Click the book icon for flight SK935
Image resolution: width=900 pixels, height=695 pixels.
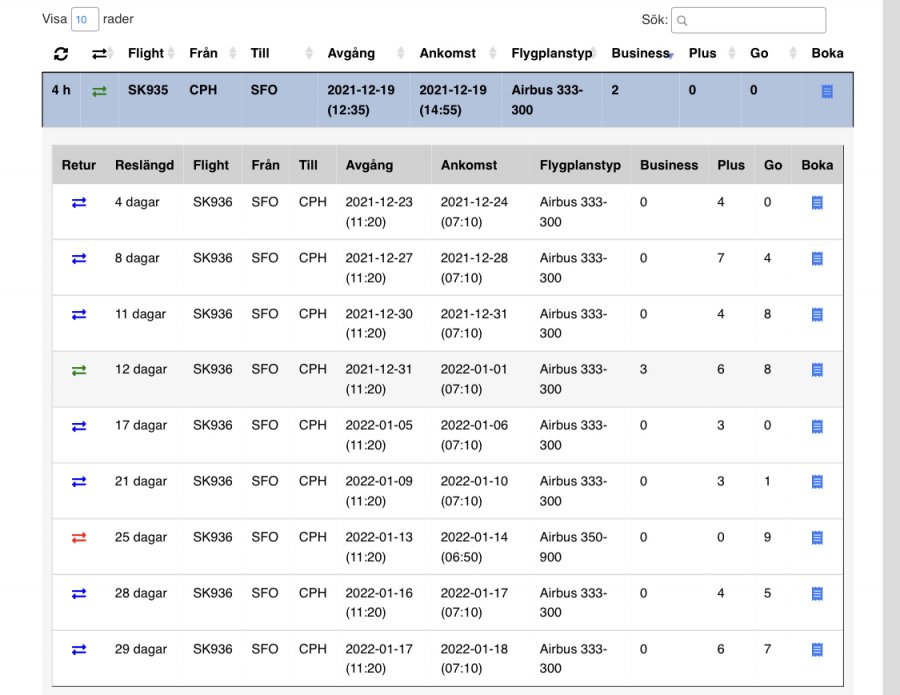827,91
